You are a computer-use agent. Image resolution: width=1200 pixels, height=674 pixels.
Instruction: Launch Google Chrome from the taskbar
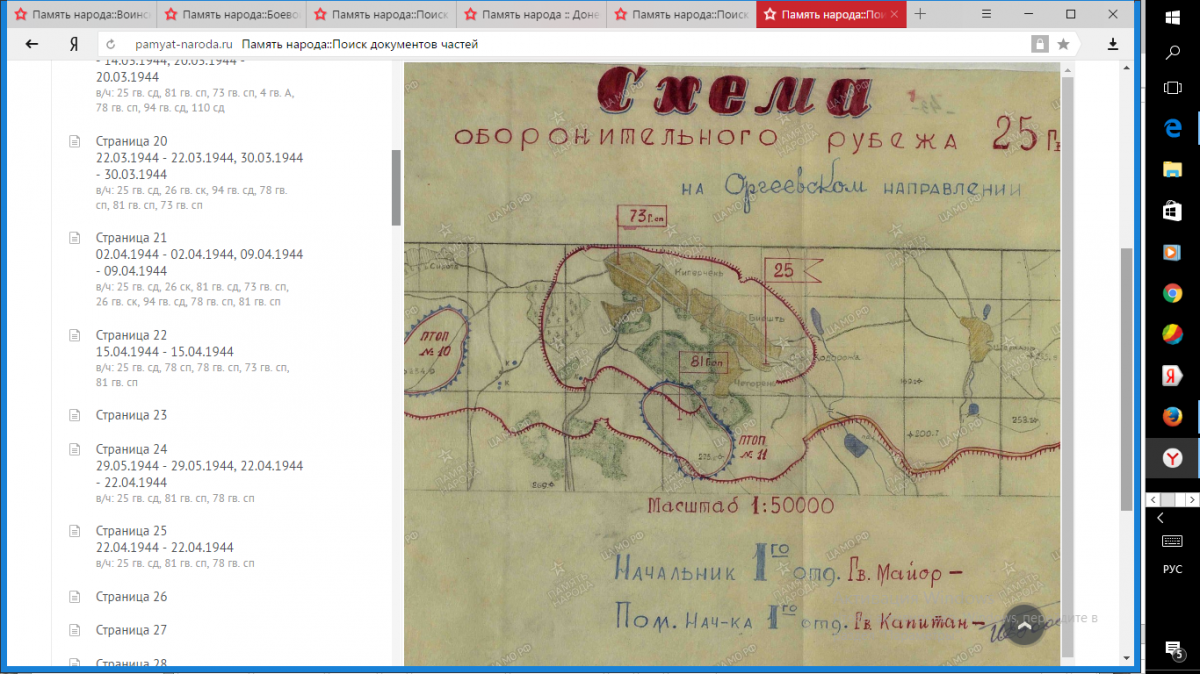1172,293
